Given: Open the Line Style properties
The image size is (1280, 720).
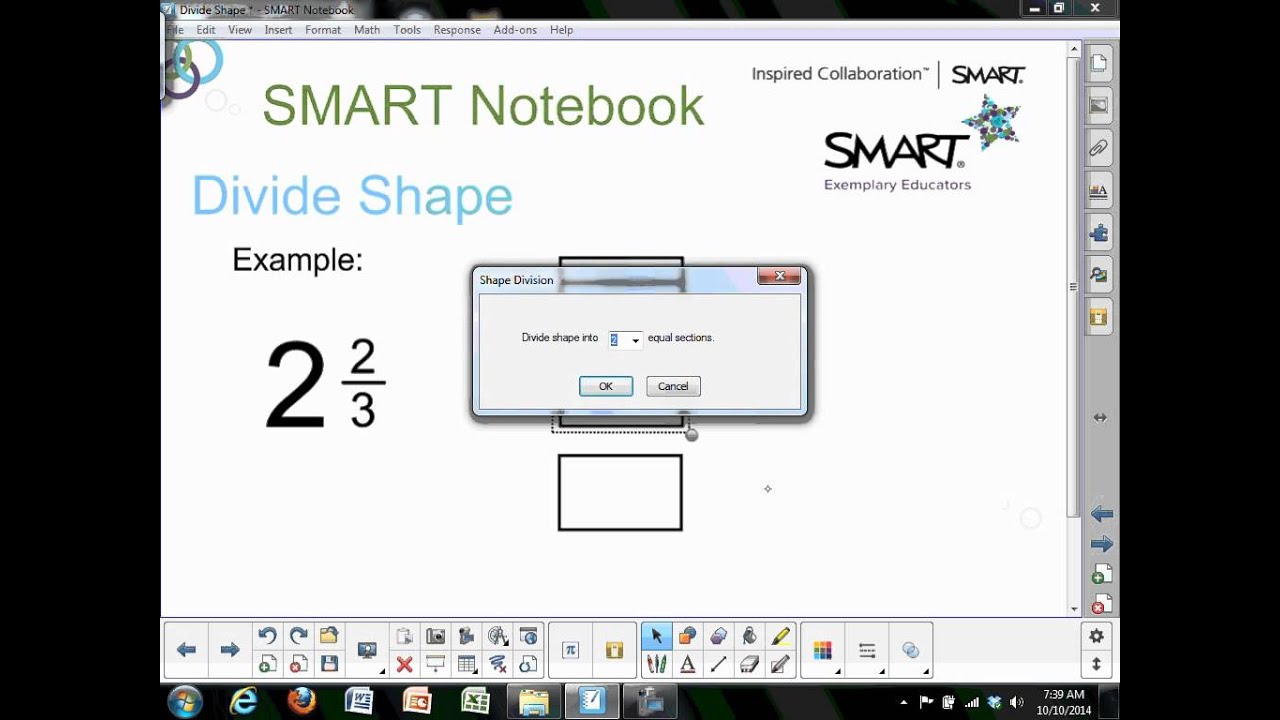Looking at the screenshot, I should tap(867, 650).
